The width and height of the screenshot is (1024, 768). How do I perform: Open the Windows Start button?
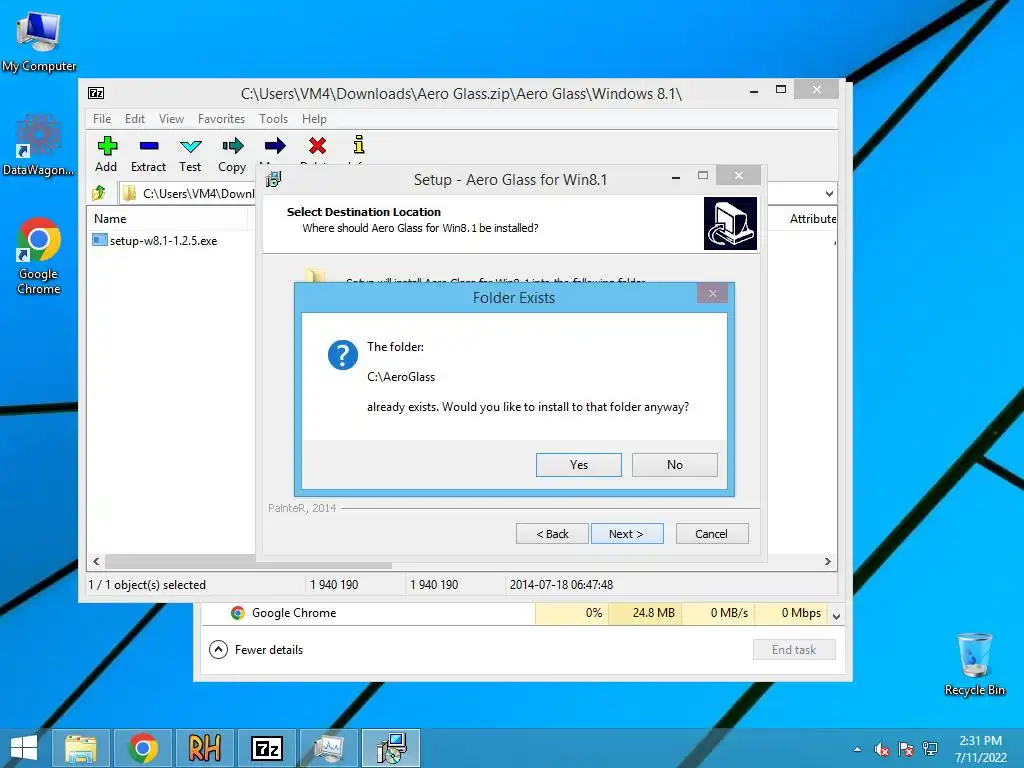pos(24,748)
